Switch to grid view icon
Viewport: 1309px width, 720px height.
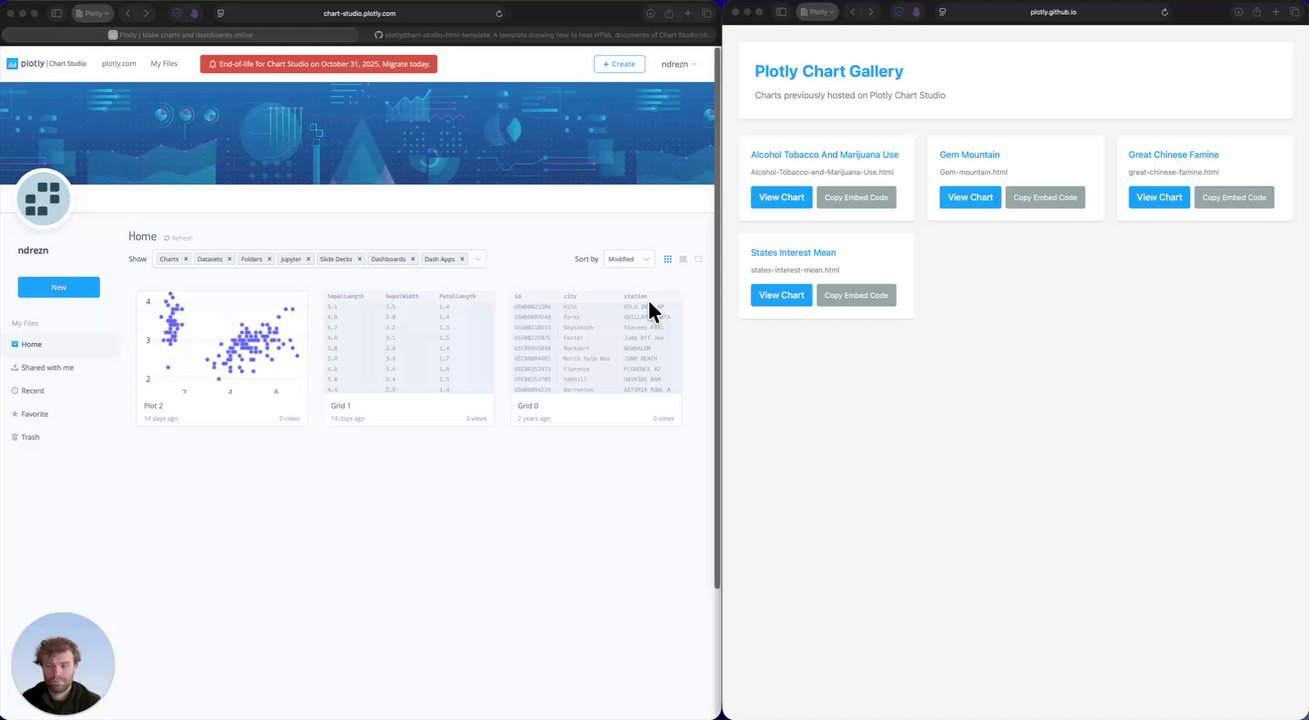(668, 259)
